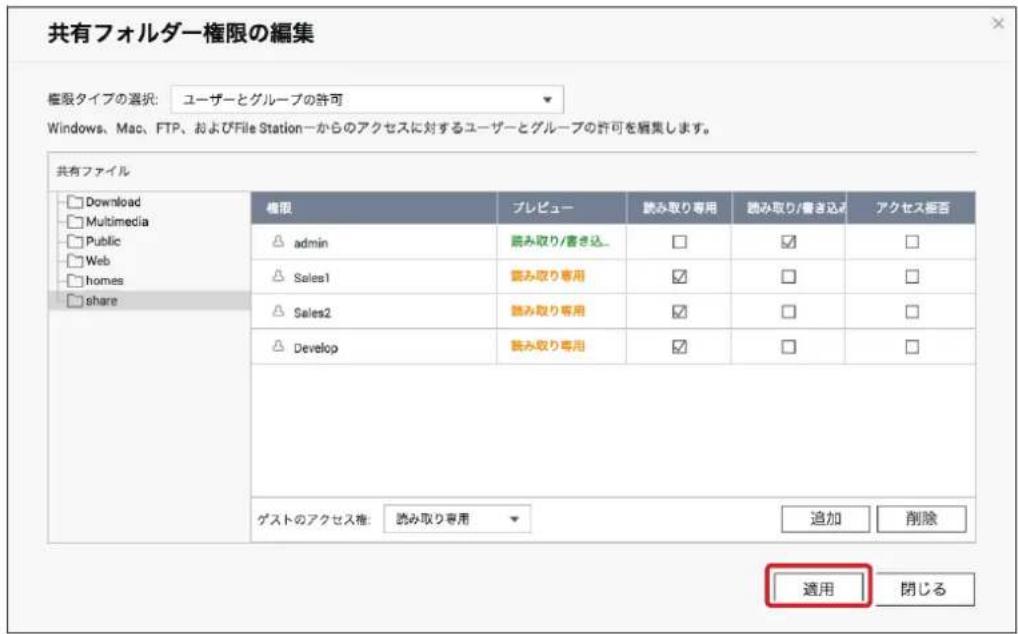Check access denied box for Develop
Viewport: 1018px width, 634px height.
[912, 347]
